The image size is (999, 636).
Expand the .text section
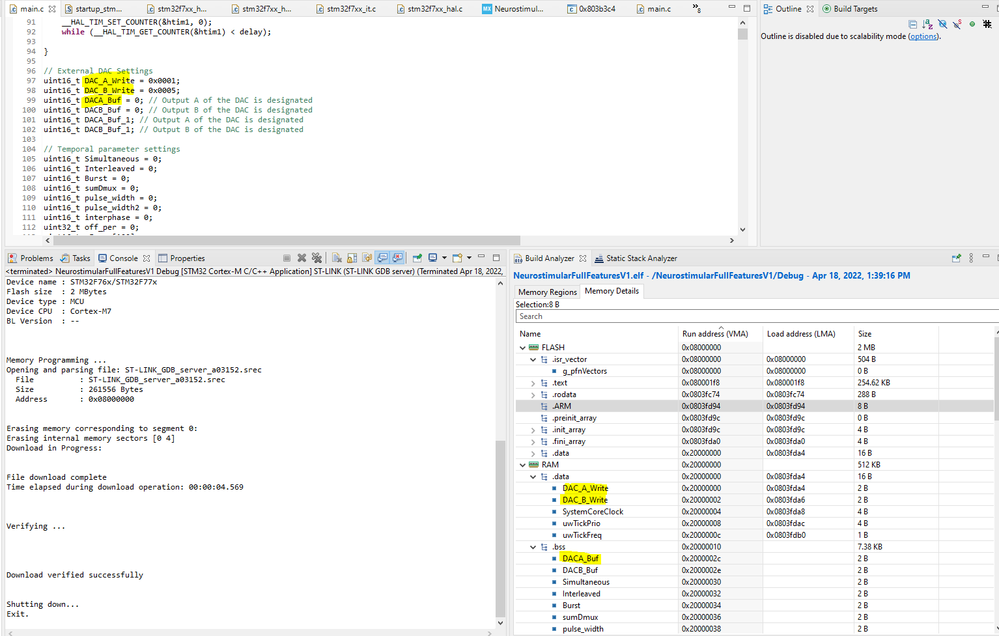533,383
